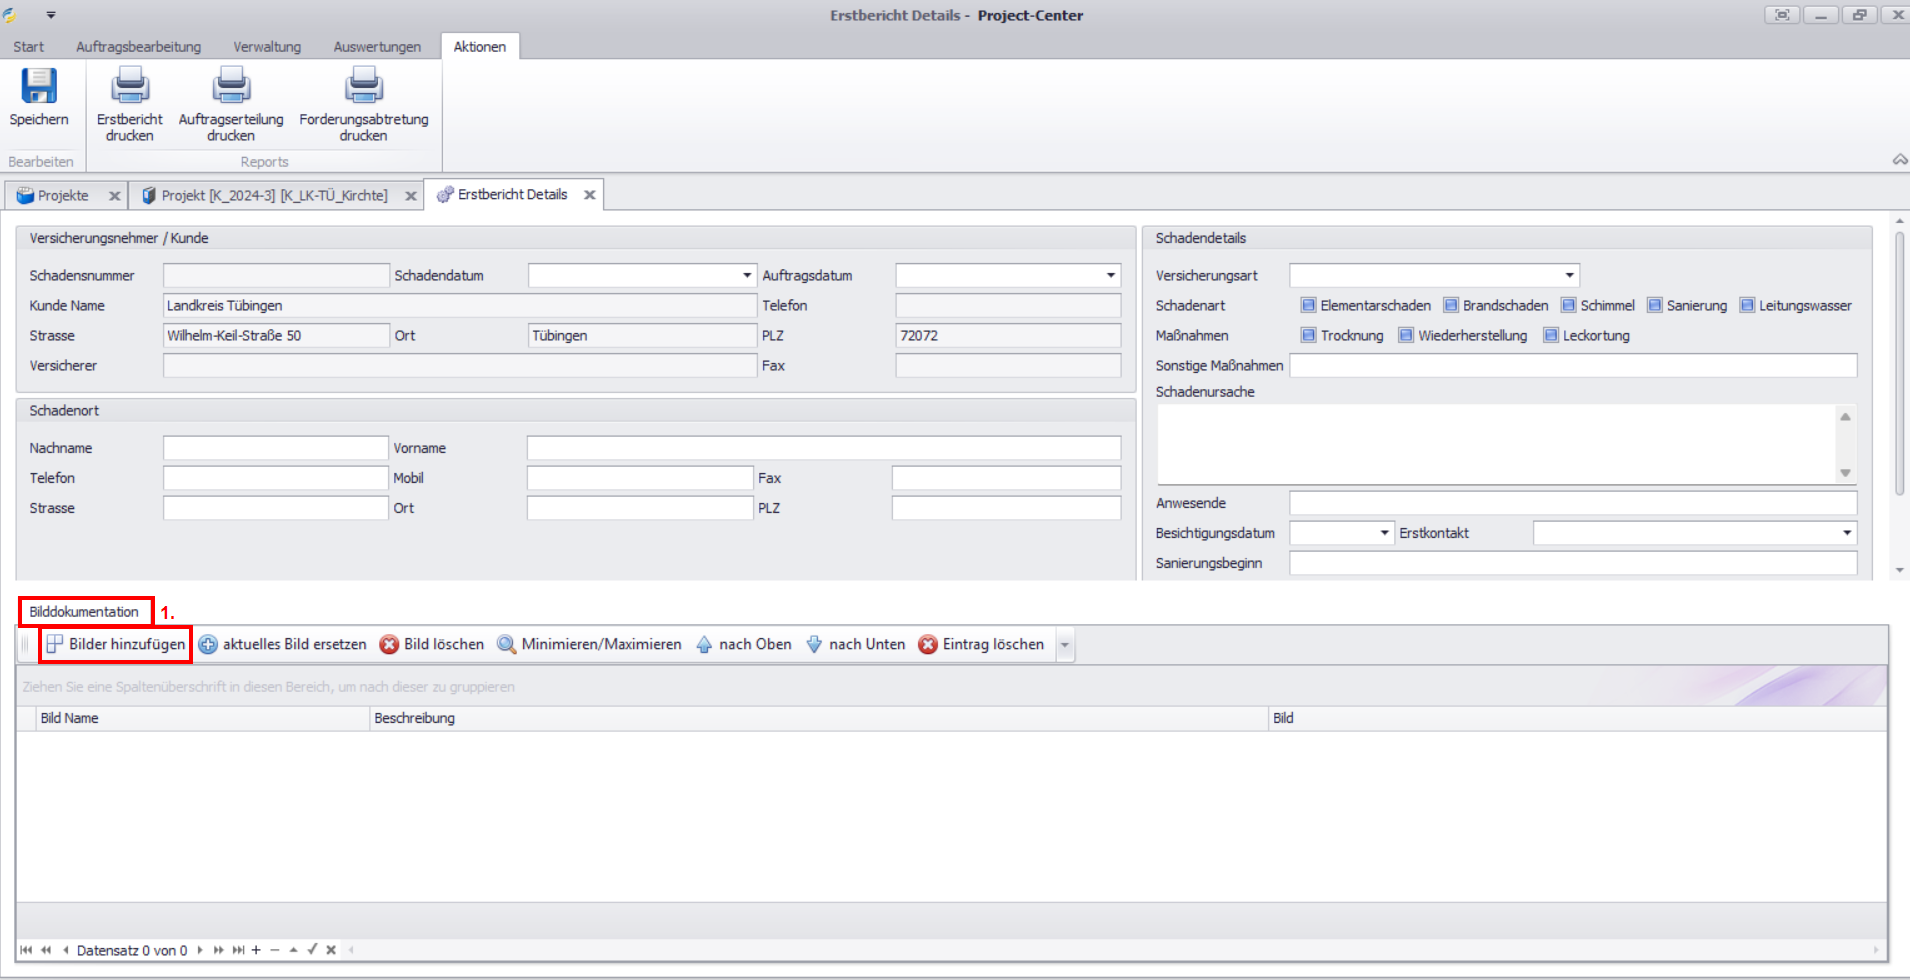Viewport: 1910px width, 980px height.
Task: Toggle Minimieren/Maximieren magnifier icon
Action: coord(507,645)
